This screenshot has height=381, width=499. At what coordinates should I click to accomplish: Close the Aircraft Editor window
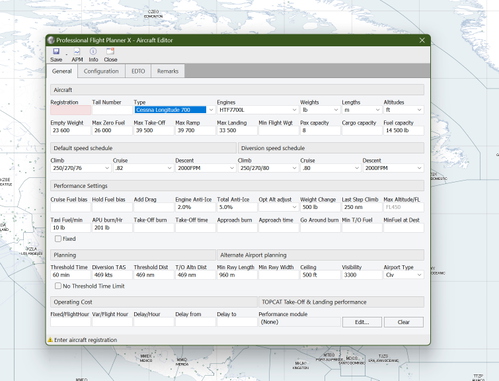[422, 40]
